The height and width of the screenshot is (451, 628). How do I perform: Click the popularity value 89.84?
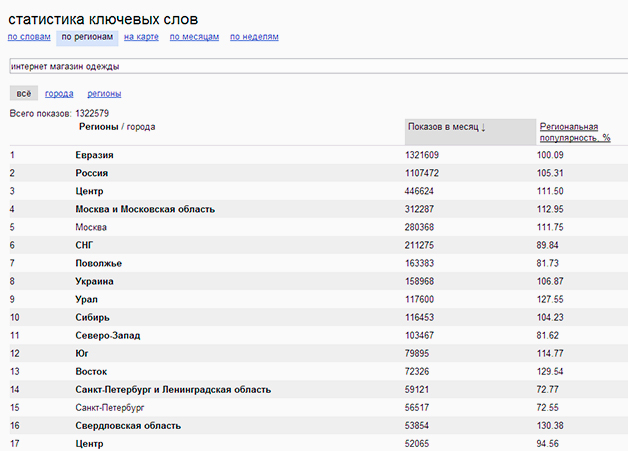[x=548, y=245]
